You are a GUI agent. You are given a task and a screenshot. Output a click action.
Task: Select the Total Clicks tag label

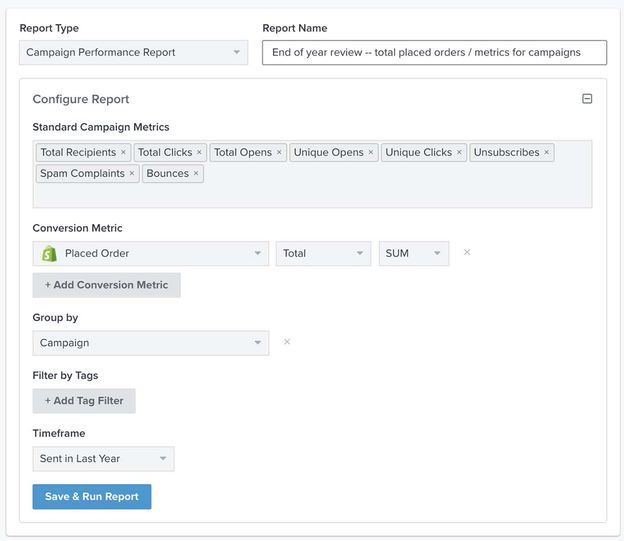[165, 152]
